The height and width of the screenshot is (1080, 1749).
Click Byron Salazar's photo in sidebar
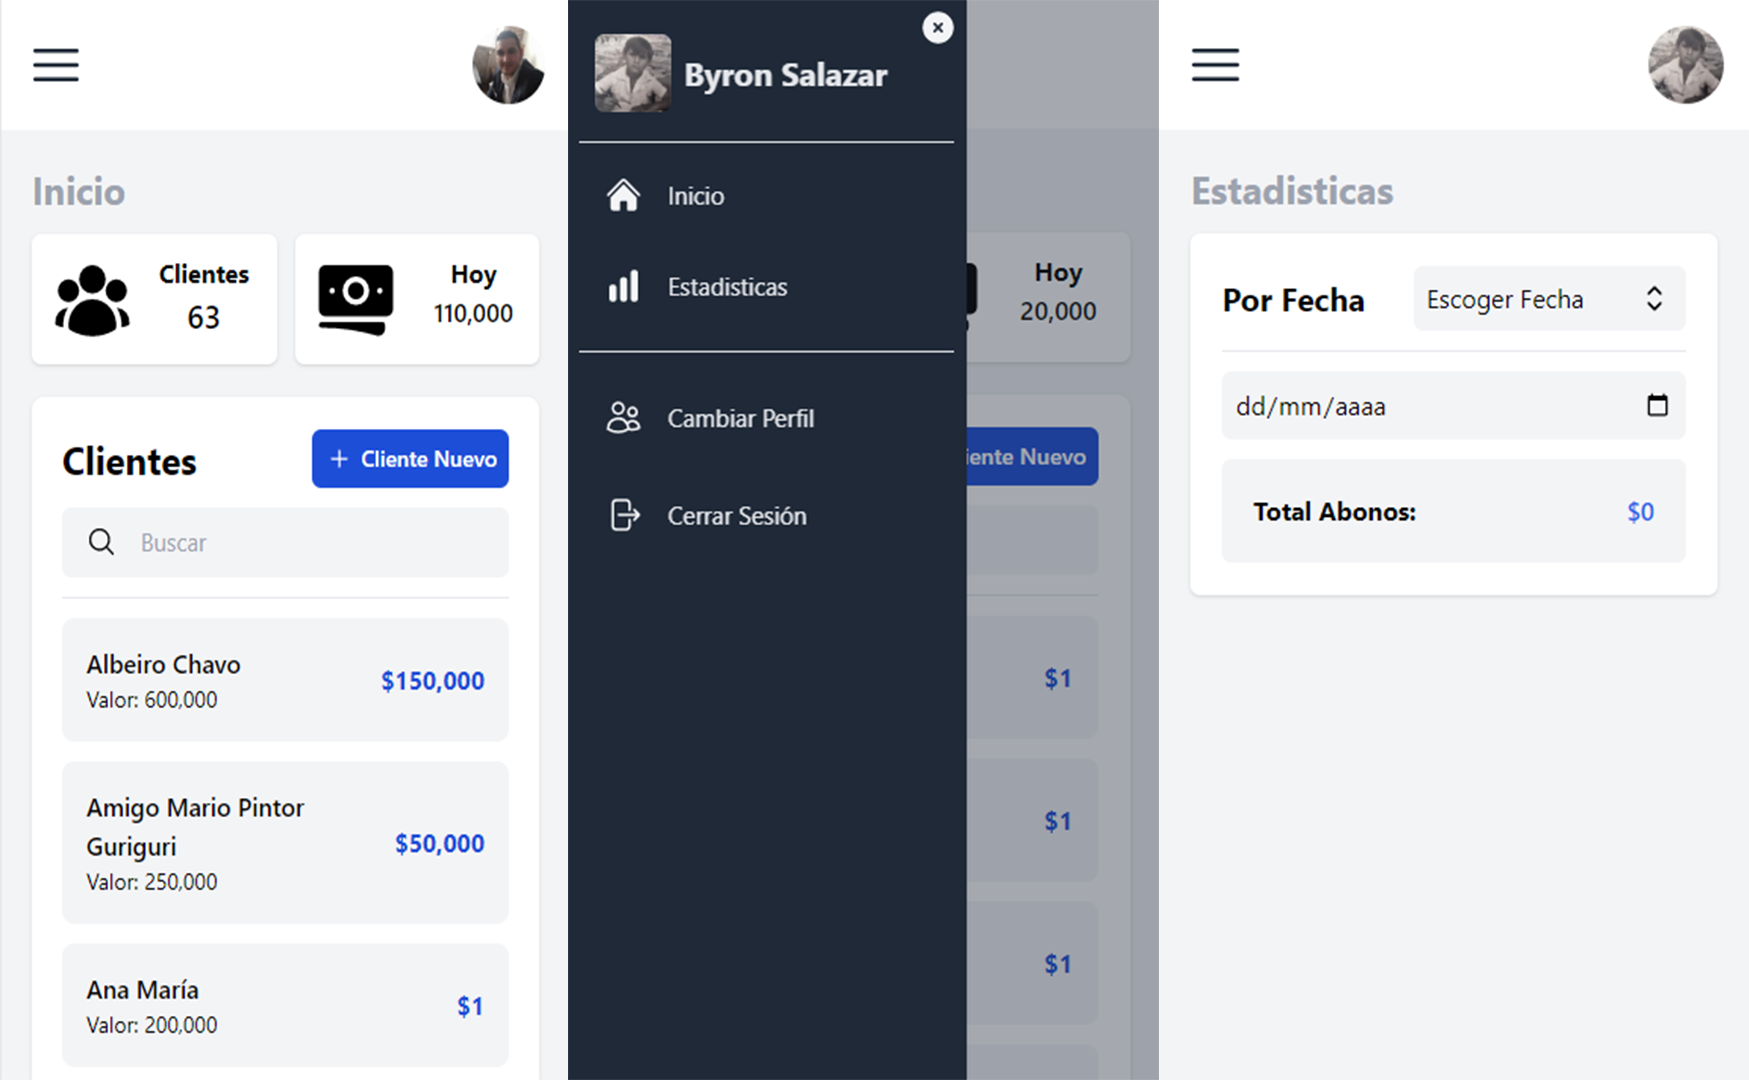coord(633,74)
